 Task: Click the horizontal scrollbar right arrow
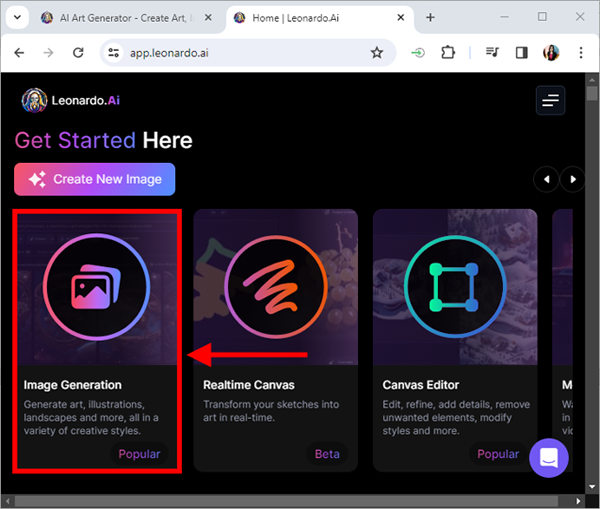pyautogui.click(x=578, y=501)
